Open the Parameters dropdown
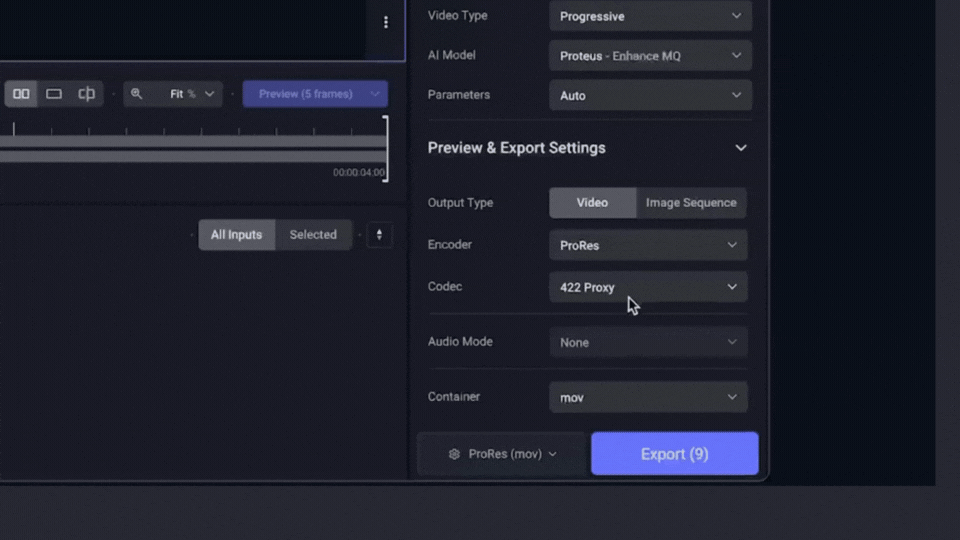This screenshot has width=960, height=540. tap(650, 96)
